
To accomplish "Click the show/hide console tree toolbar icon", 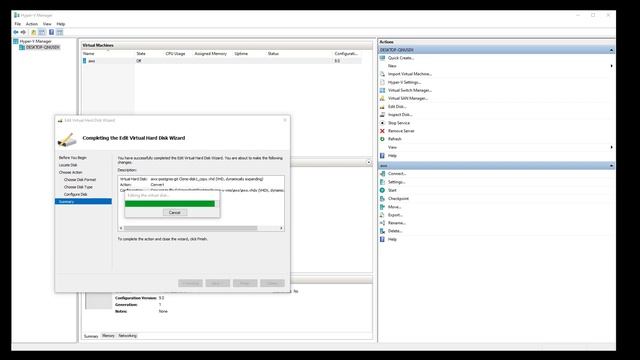I will pyautogui.click(x=42, y=32).
